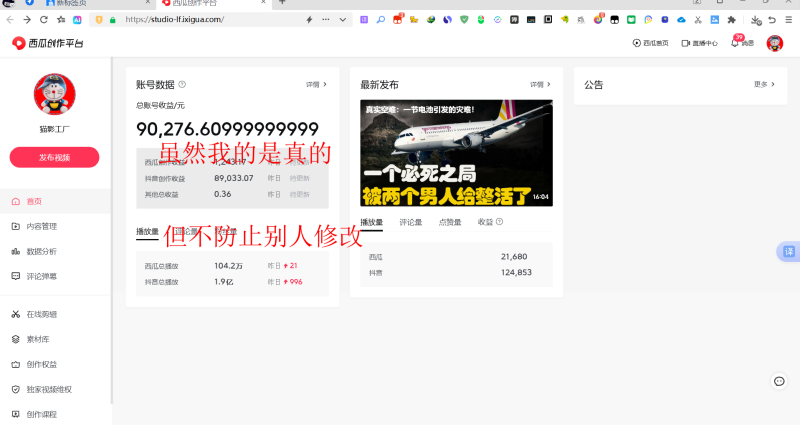Screen dimensions: 800x425
Task: Click the browser back arrow
Action: 10,19
